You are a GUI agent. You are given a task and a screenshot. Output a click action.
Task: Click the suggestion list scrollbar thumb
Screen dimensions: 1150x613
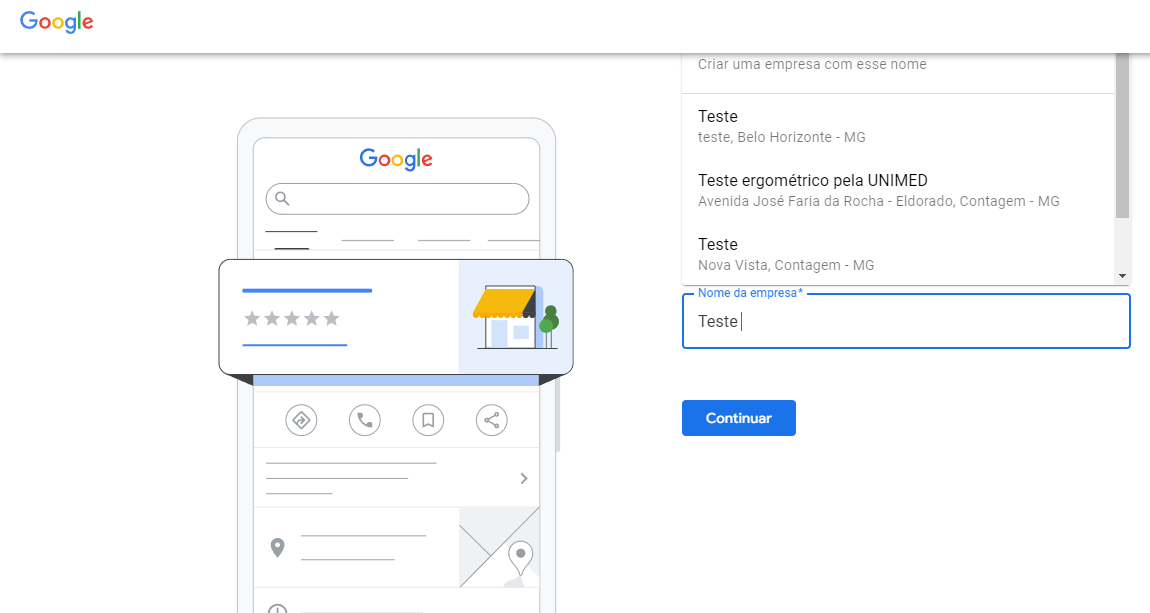1122,136
